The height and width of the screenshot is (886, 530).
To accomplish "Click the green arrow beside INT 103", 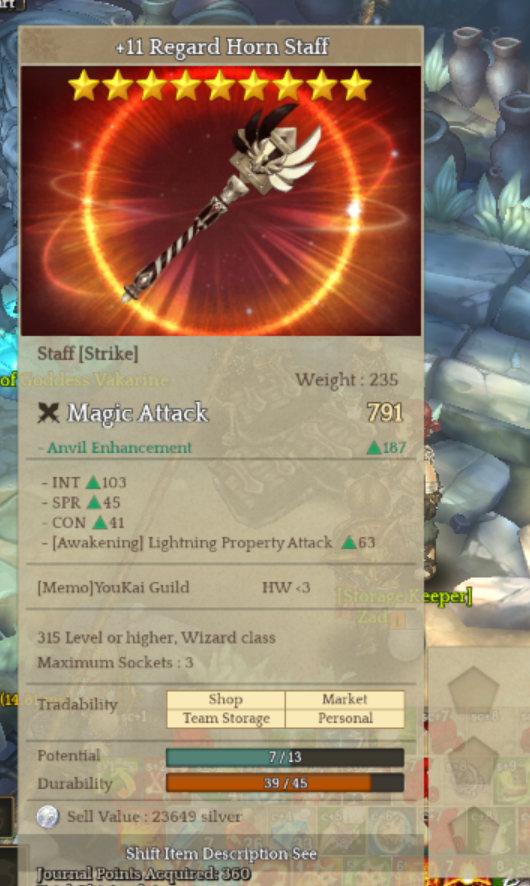I will 93,482.
